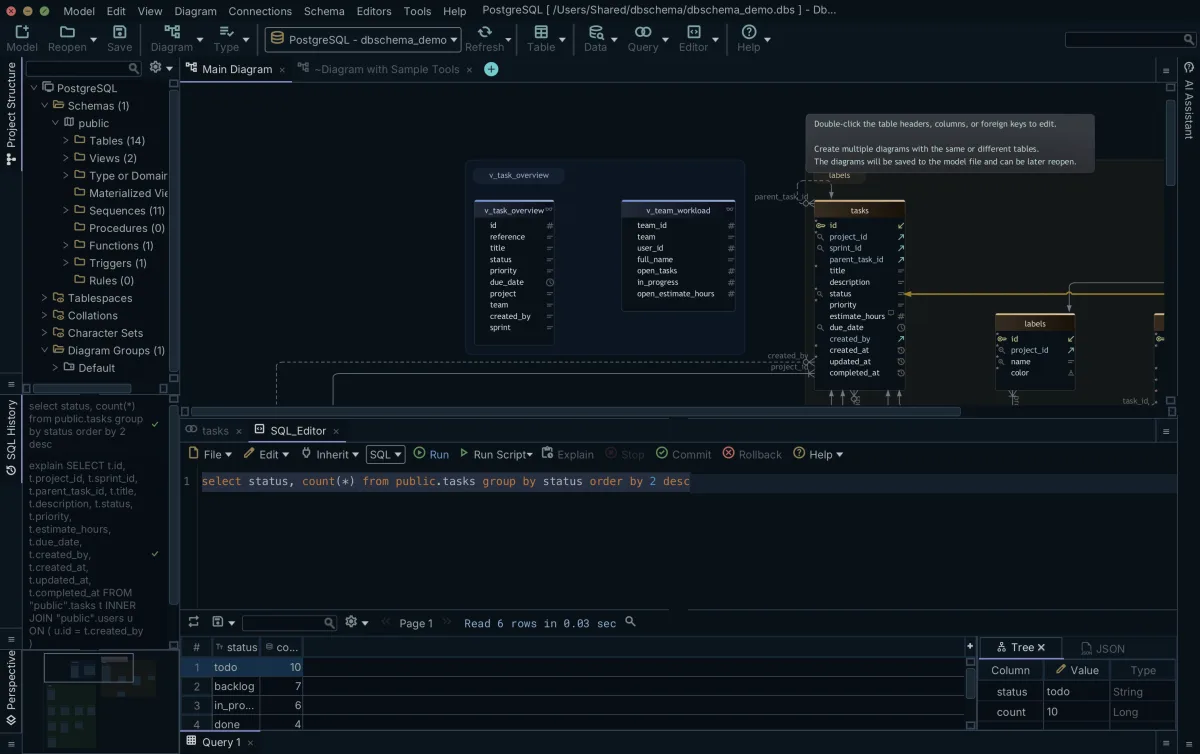The width and height of the screenshot is (1200, 754).
Task: Click the result pane swap arrows icon
Action: click(x=193, y=622)
